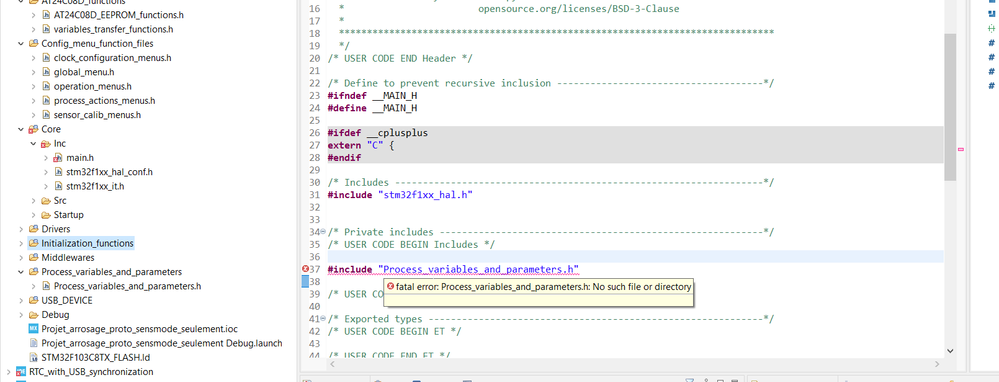Expand the USB_DEVICE folder

tap(21, 301)
